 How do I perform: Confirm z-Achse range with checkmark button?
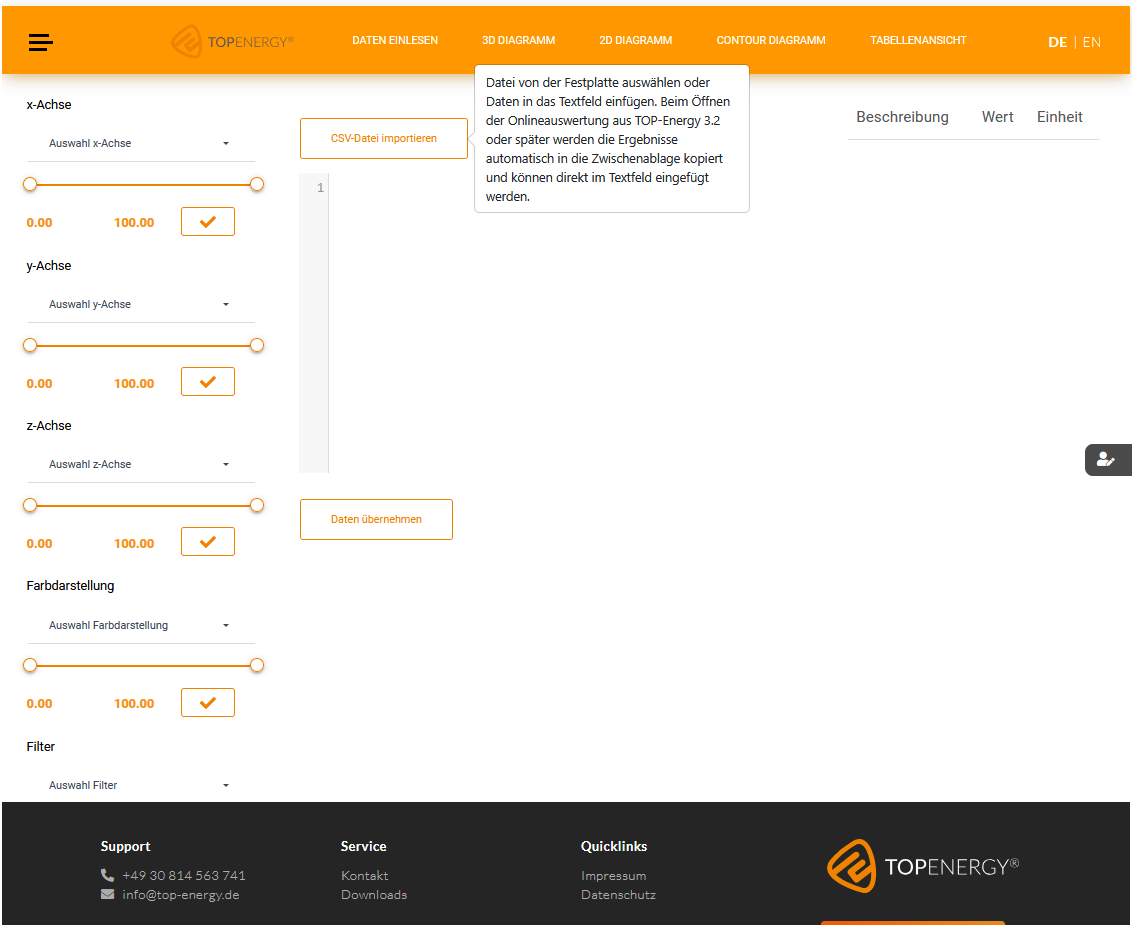[x=208, y=542]
